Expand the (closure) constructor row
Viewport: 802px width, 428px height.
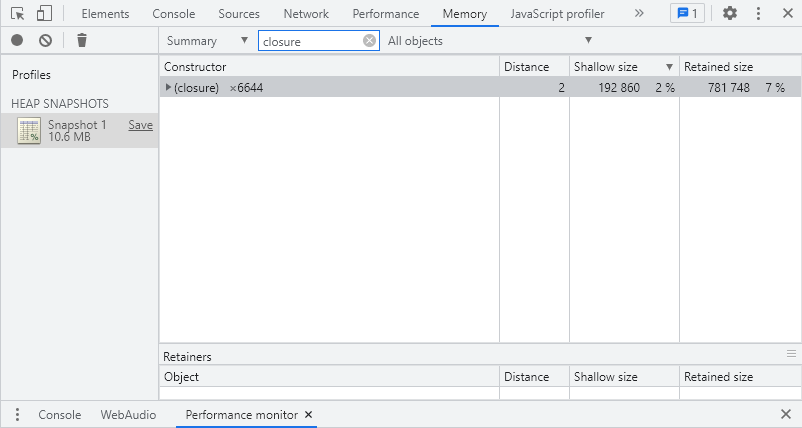click(x=168, y=88)
